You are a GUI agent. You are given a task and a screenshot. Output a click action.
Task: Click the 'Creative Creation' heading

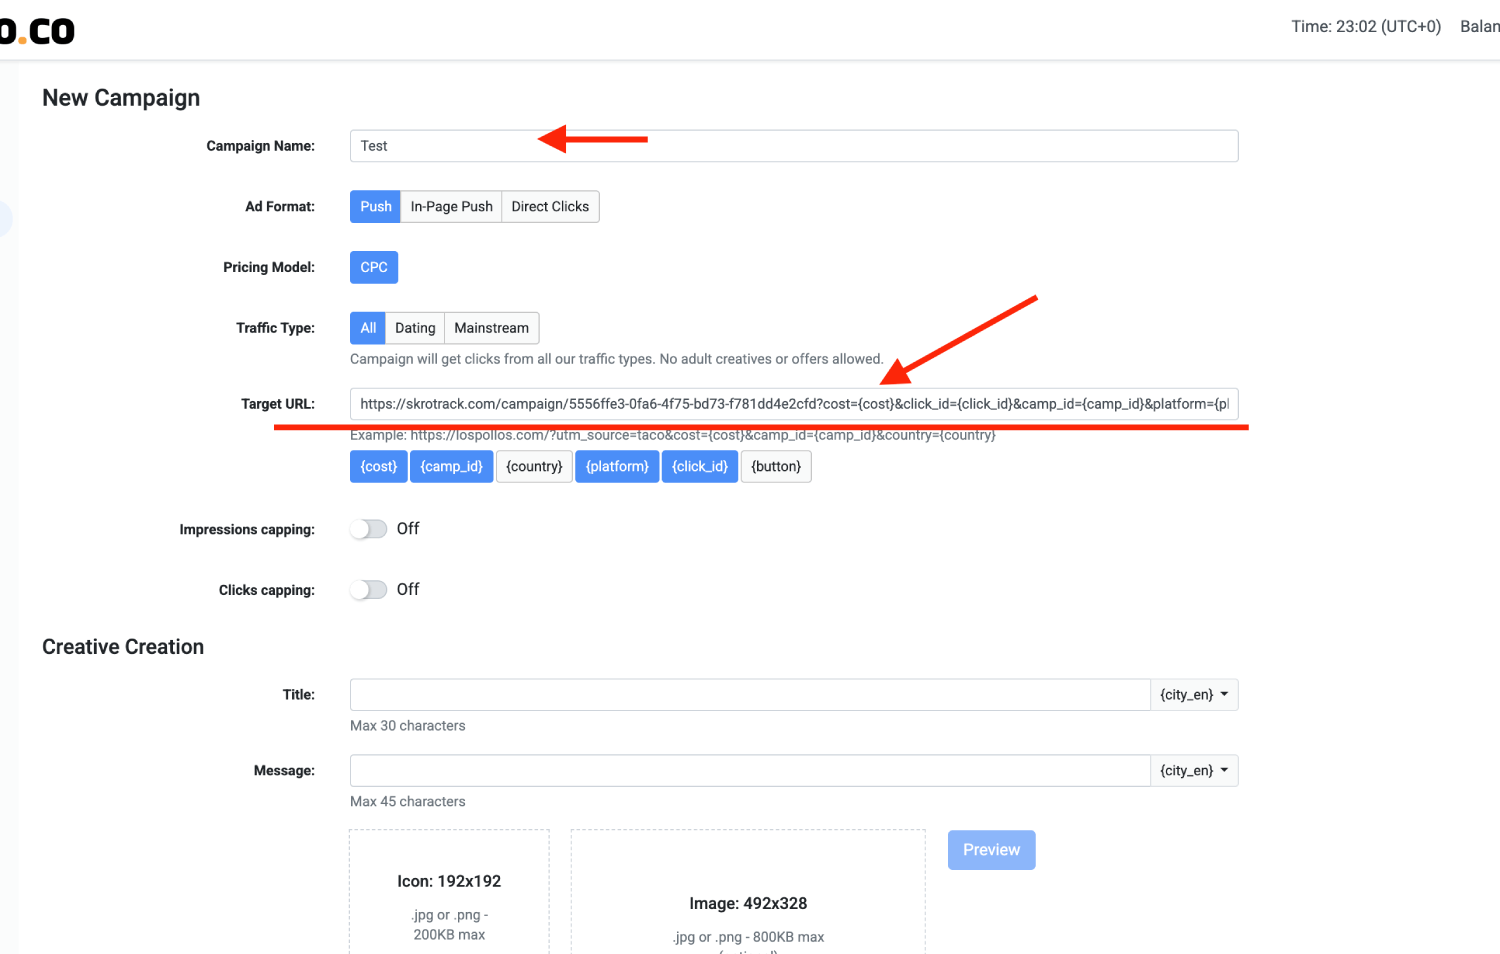123,647
